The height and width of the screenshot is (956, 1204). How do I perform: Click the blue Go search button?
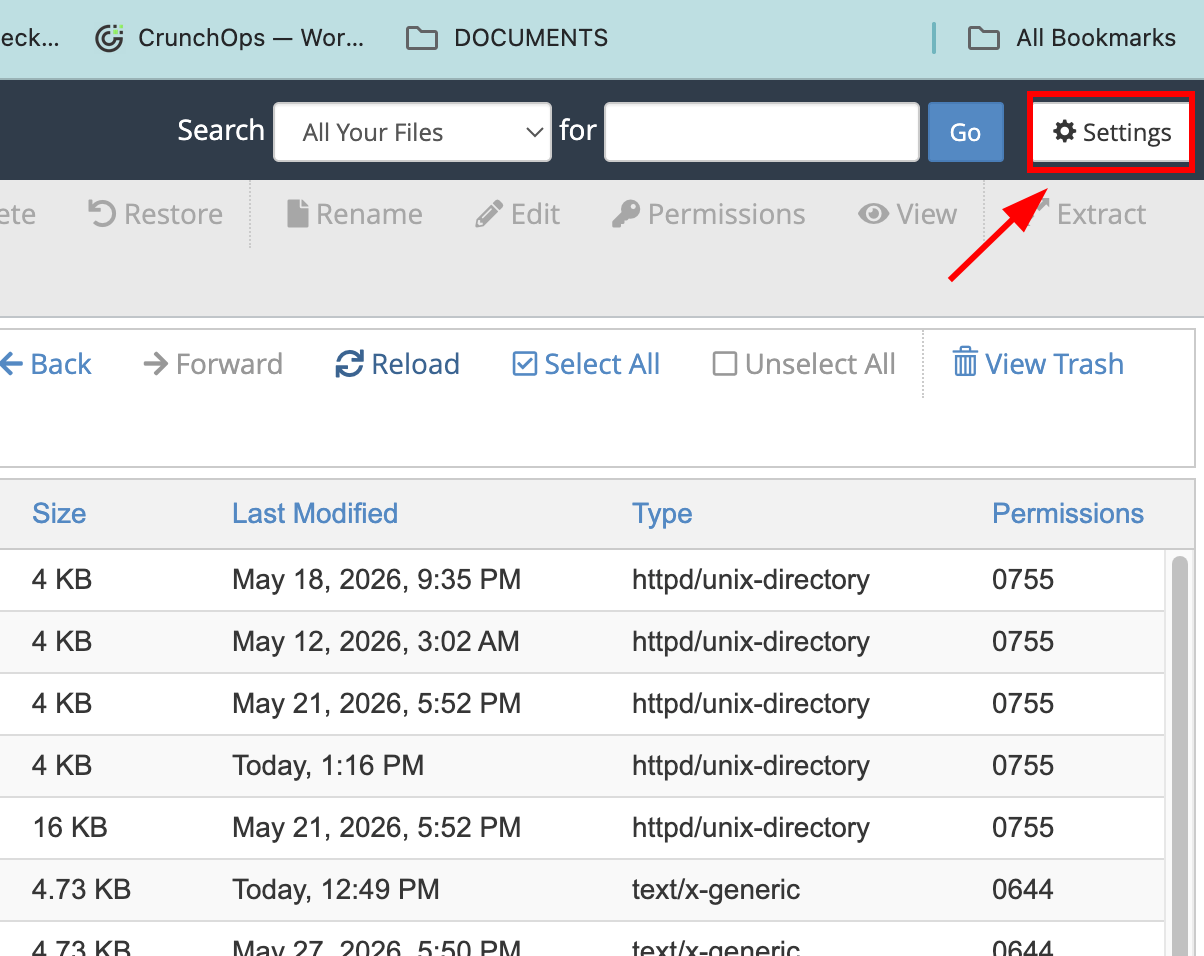(x=965, y=132)
